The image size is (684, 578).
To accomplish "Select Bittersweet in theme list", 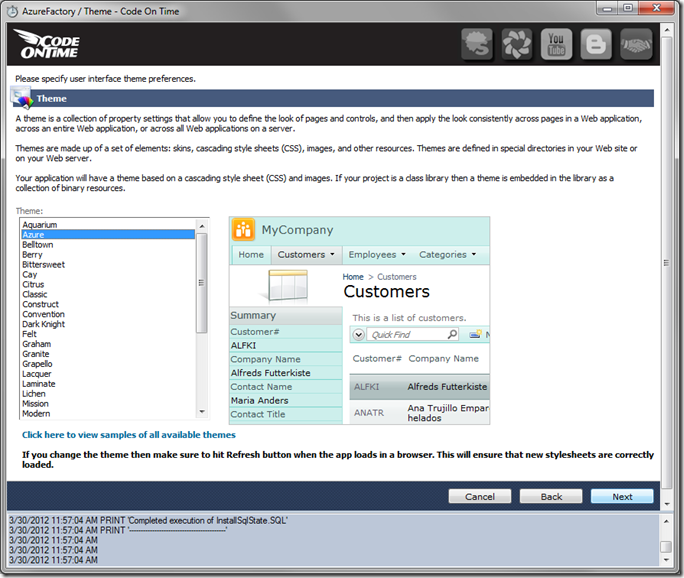I will (x=108, y=264).
